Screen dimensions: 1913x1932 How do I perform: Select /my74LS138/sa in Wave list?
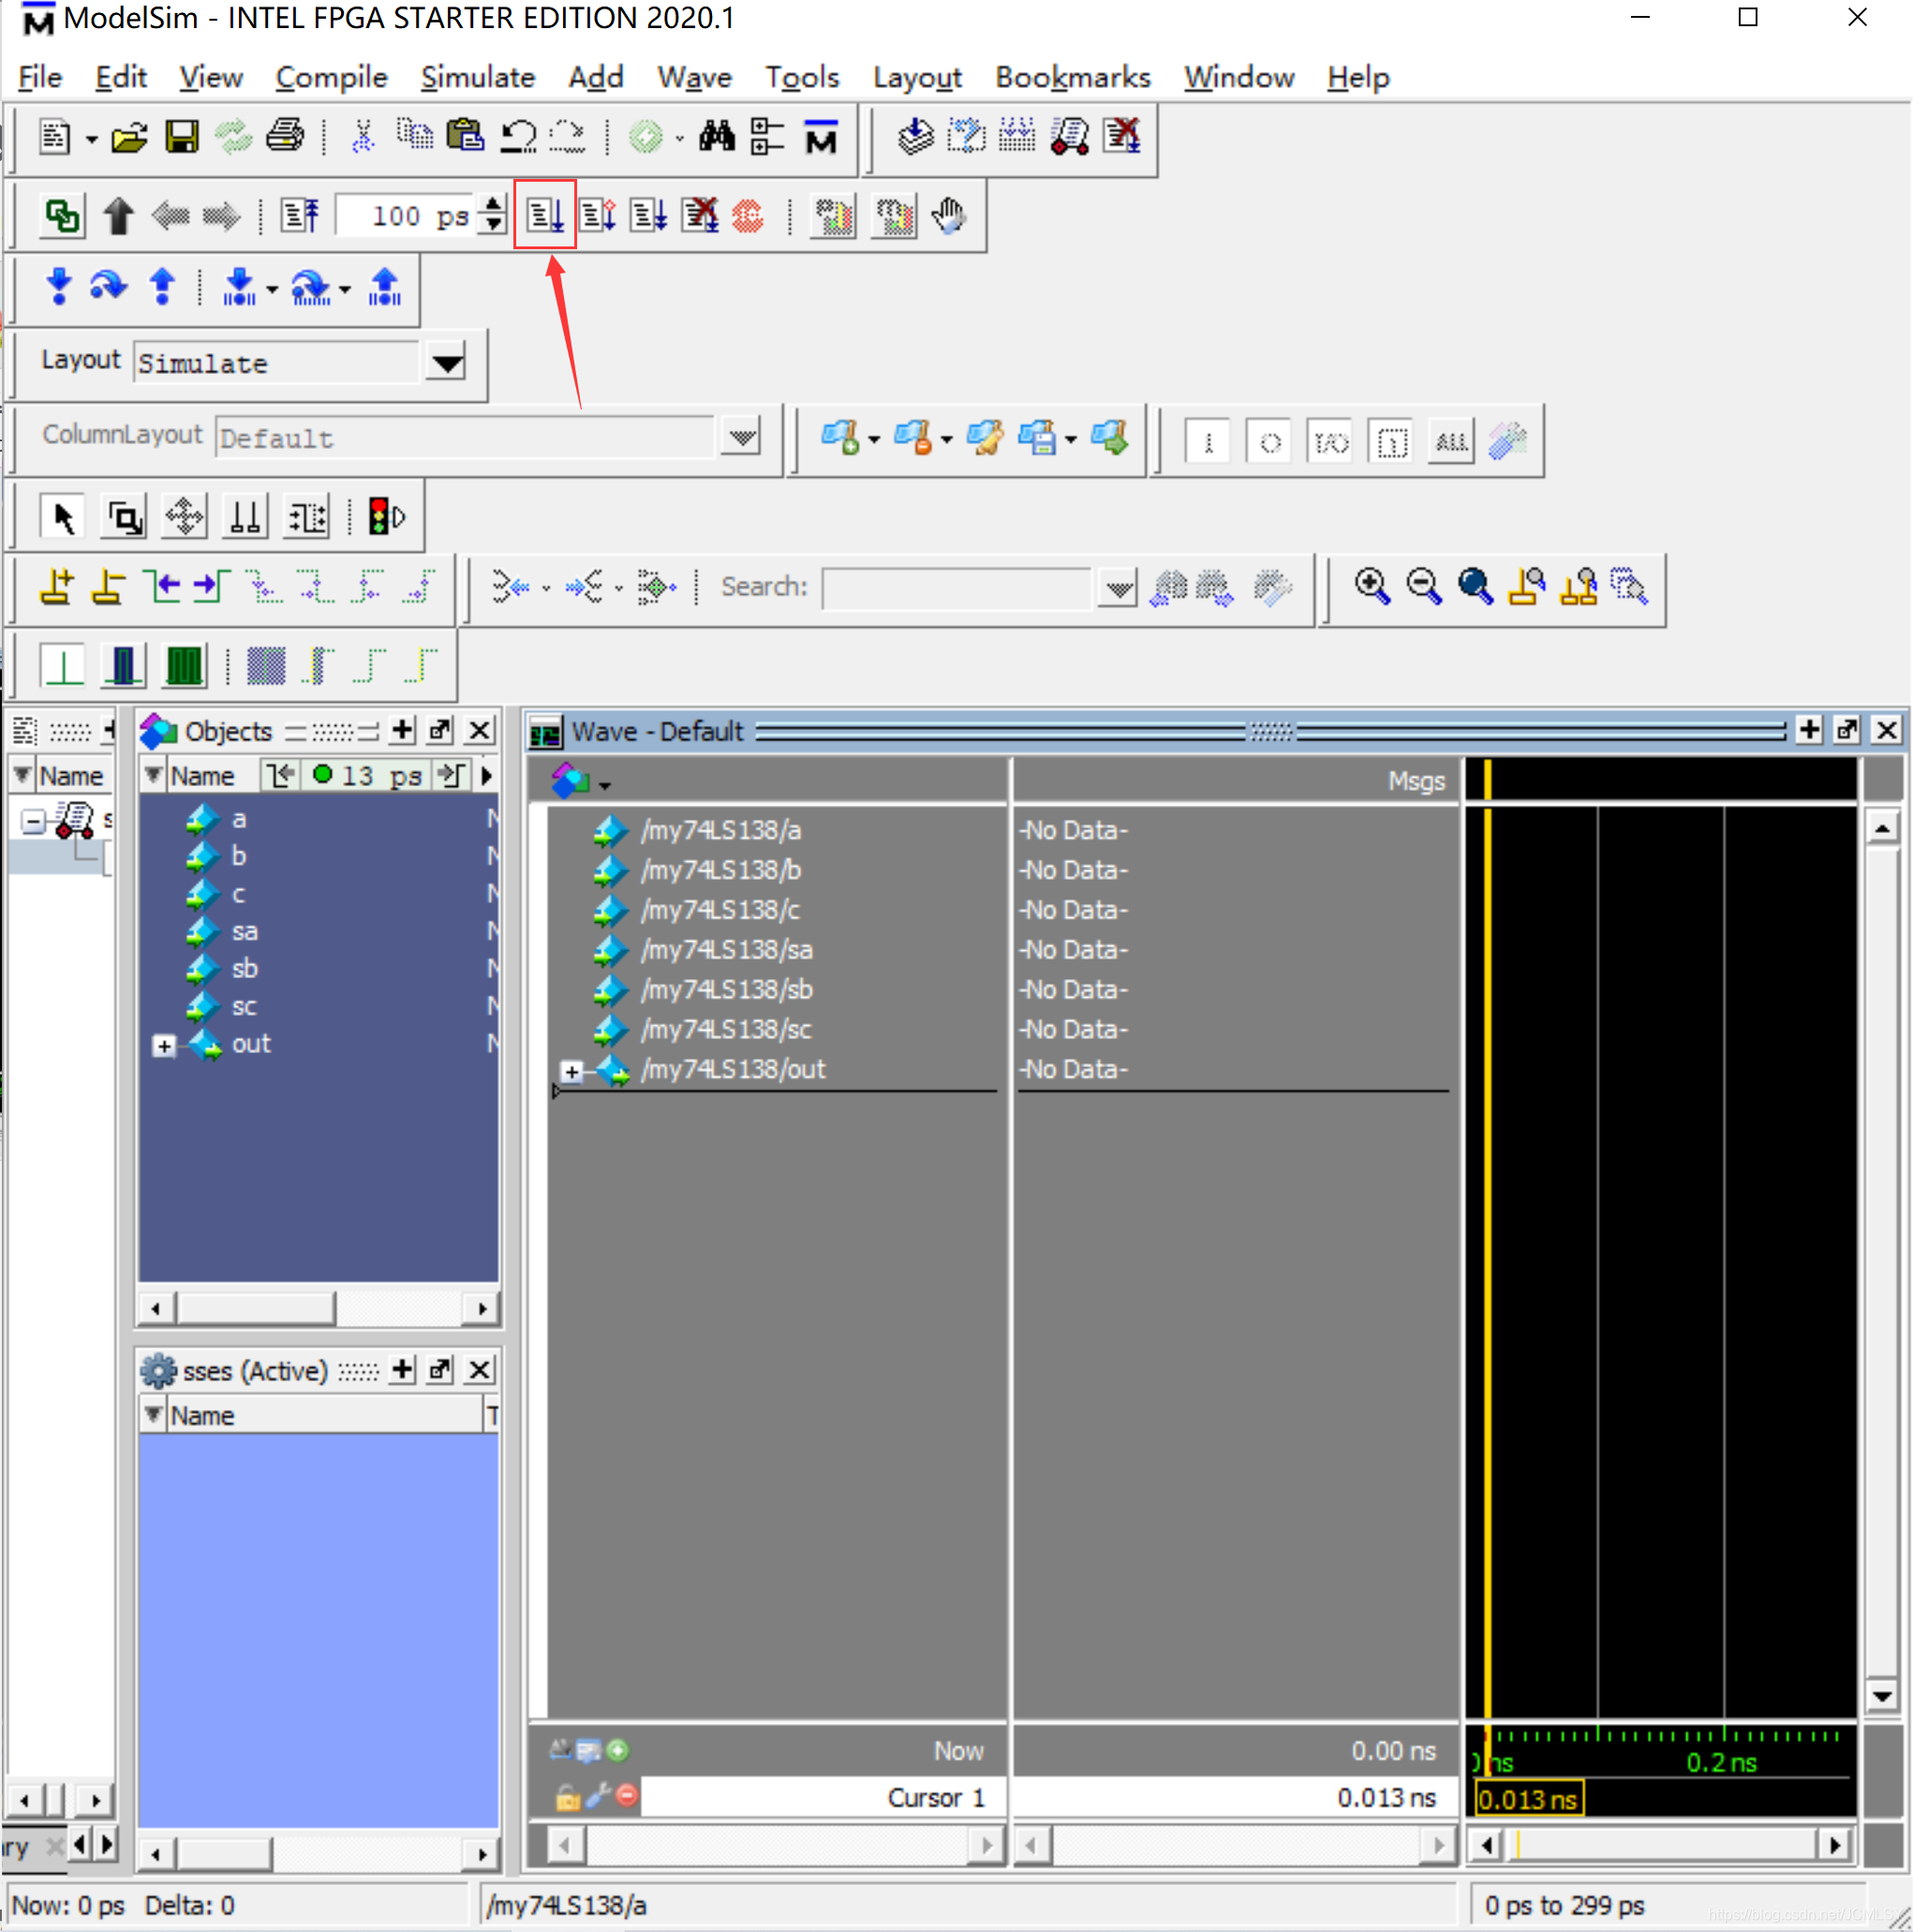726,950
